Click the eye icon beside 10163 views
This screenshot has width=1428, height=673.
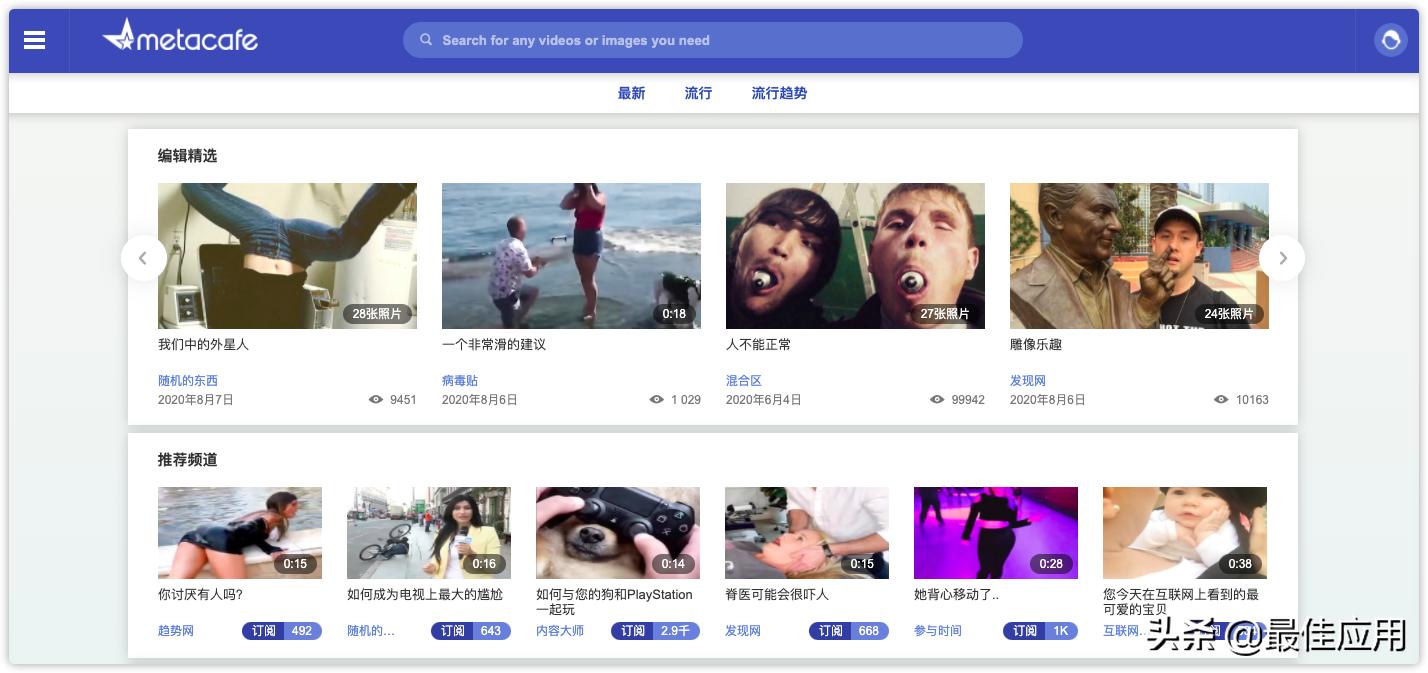tap(1220, 399)
